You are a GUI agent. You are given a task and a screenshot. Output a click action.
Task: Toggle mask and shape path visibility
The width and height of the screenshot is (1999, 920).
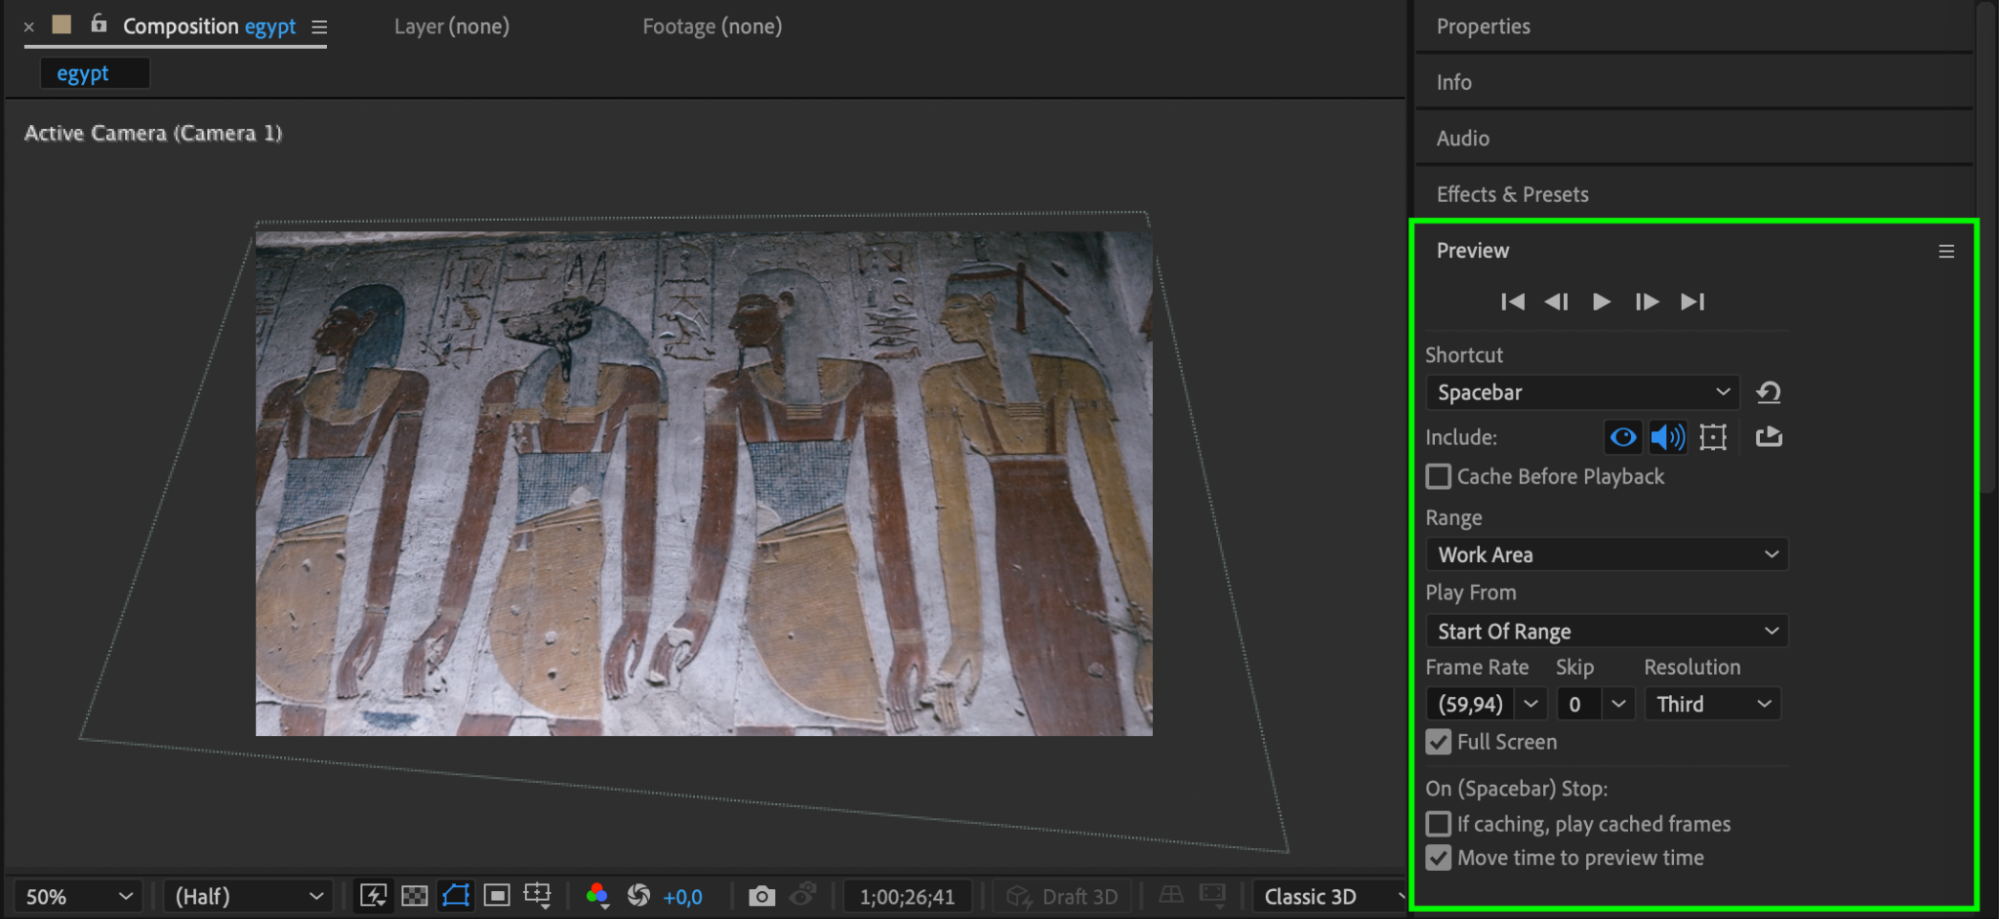pos(455,896)
